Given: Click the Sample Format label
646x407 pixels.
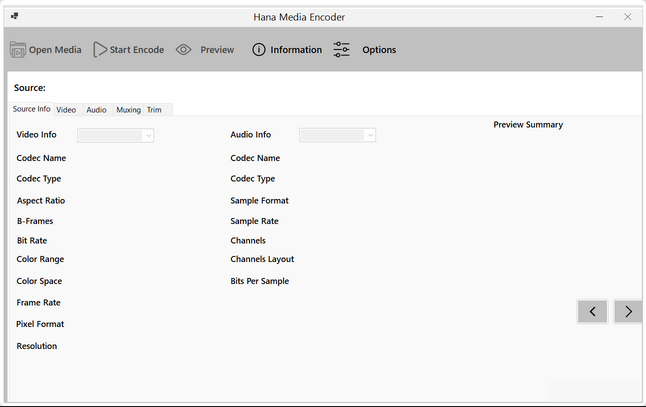Looking at the screenshot, I should 259,201.
